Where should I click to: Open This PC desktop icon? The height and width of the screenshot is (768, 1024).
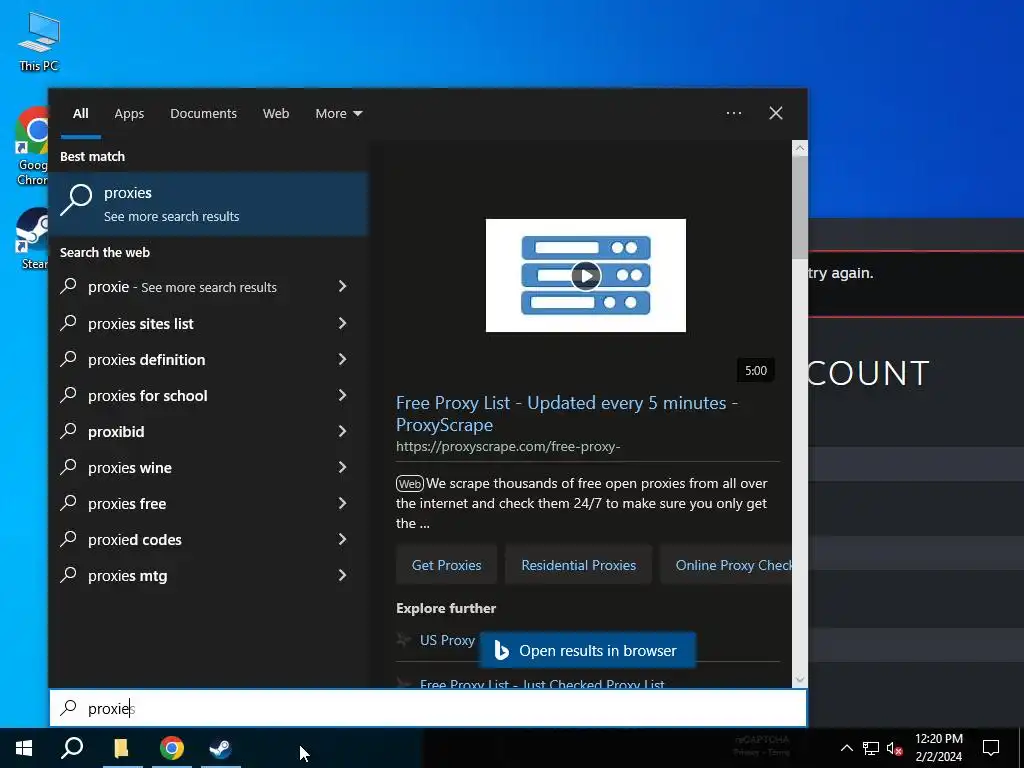pos(39,41)
